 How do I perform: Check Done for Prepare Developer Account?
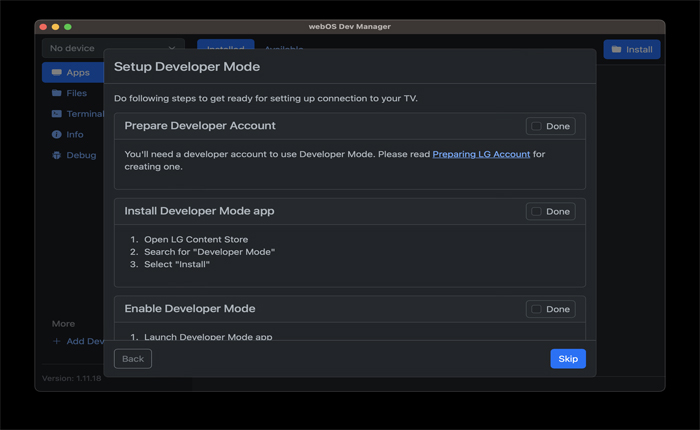[x=537, y=126]
